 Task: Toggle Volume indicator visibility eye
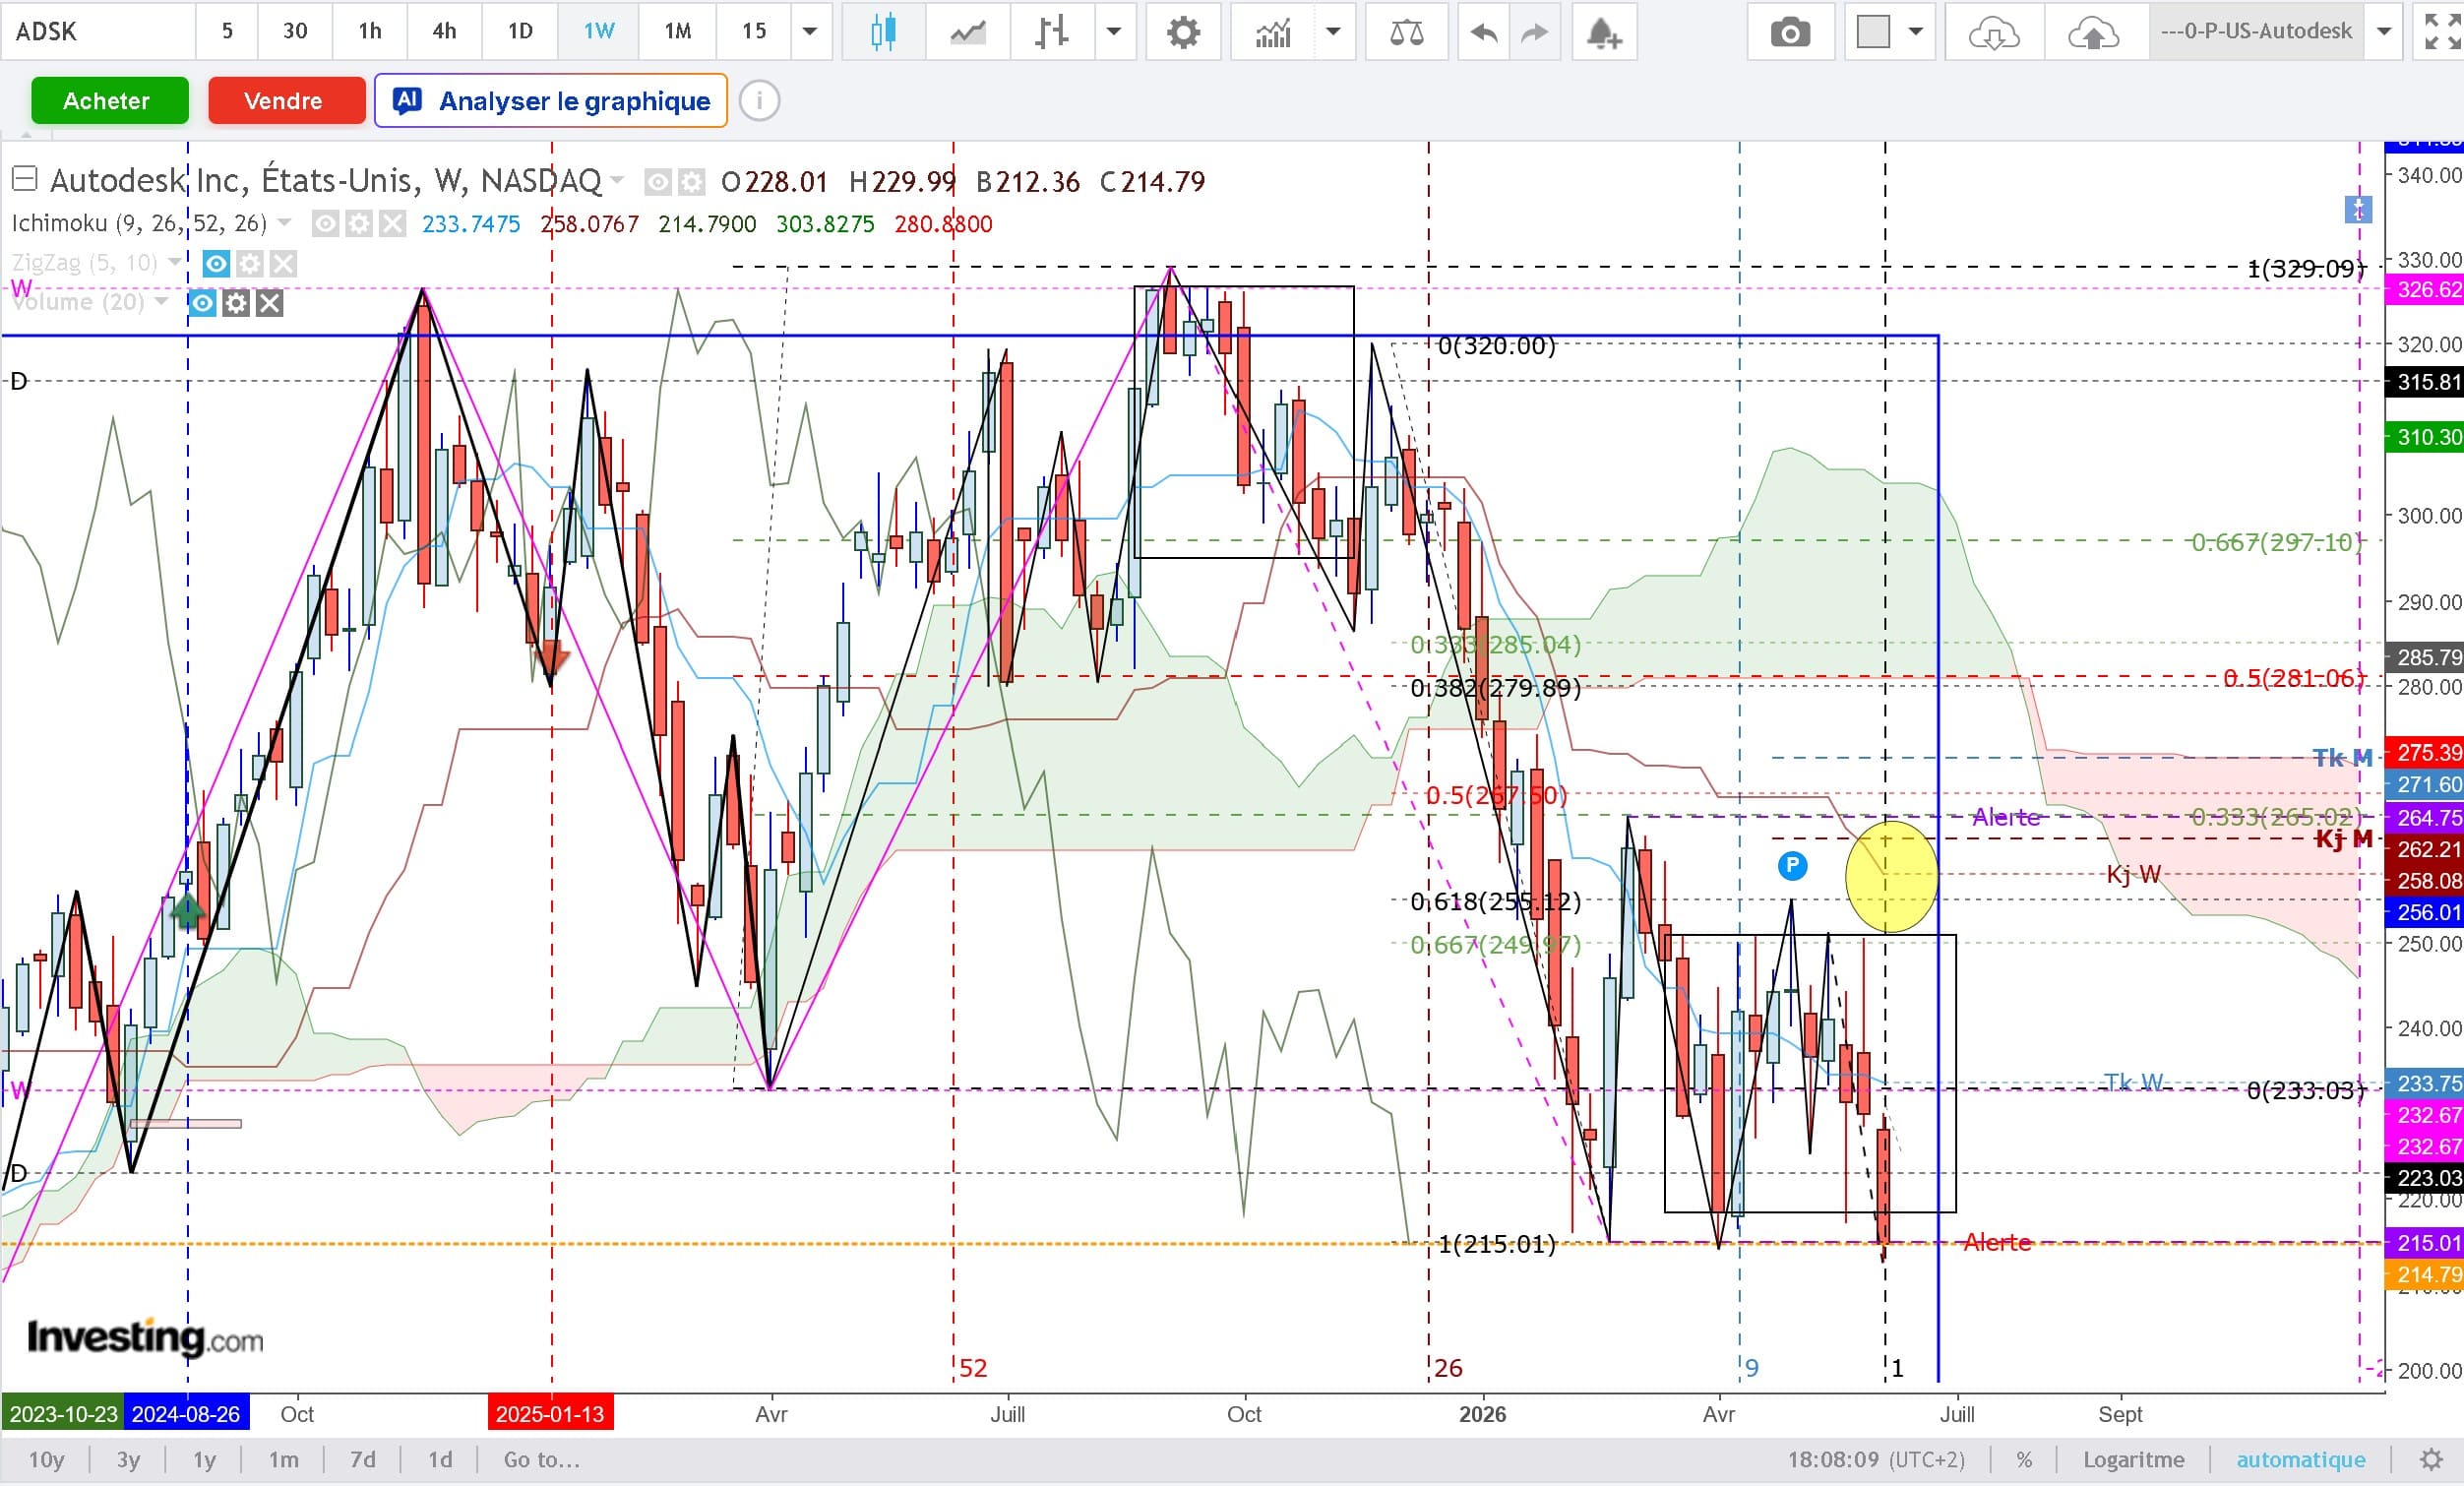tap(202, 303)
